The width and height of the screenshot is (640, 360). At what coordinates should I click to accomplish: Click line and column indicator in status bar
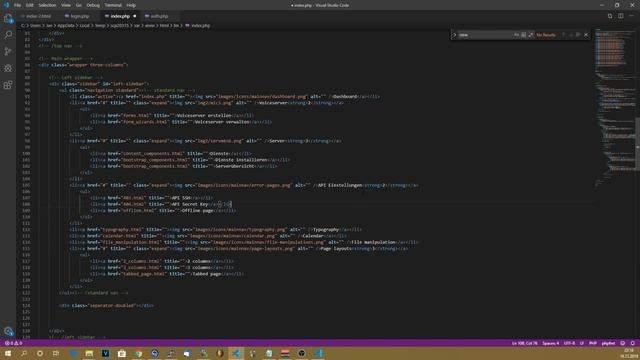(524, 343)
